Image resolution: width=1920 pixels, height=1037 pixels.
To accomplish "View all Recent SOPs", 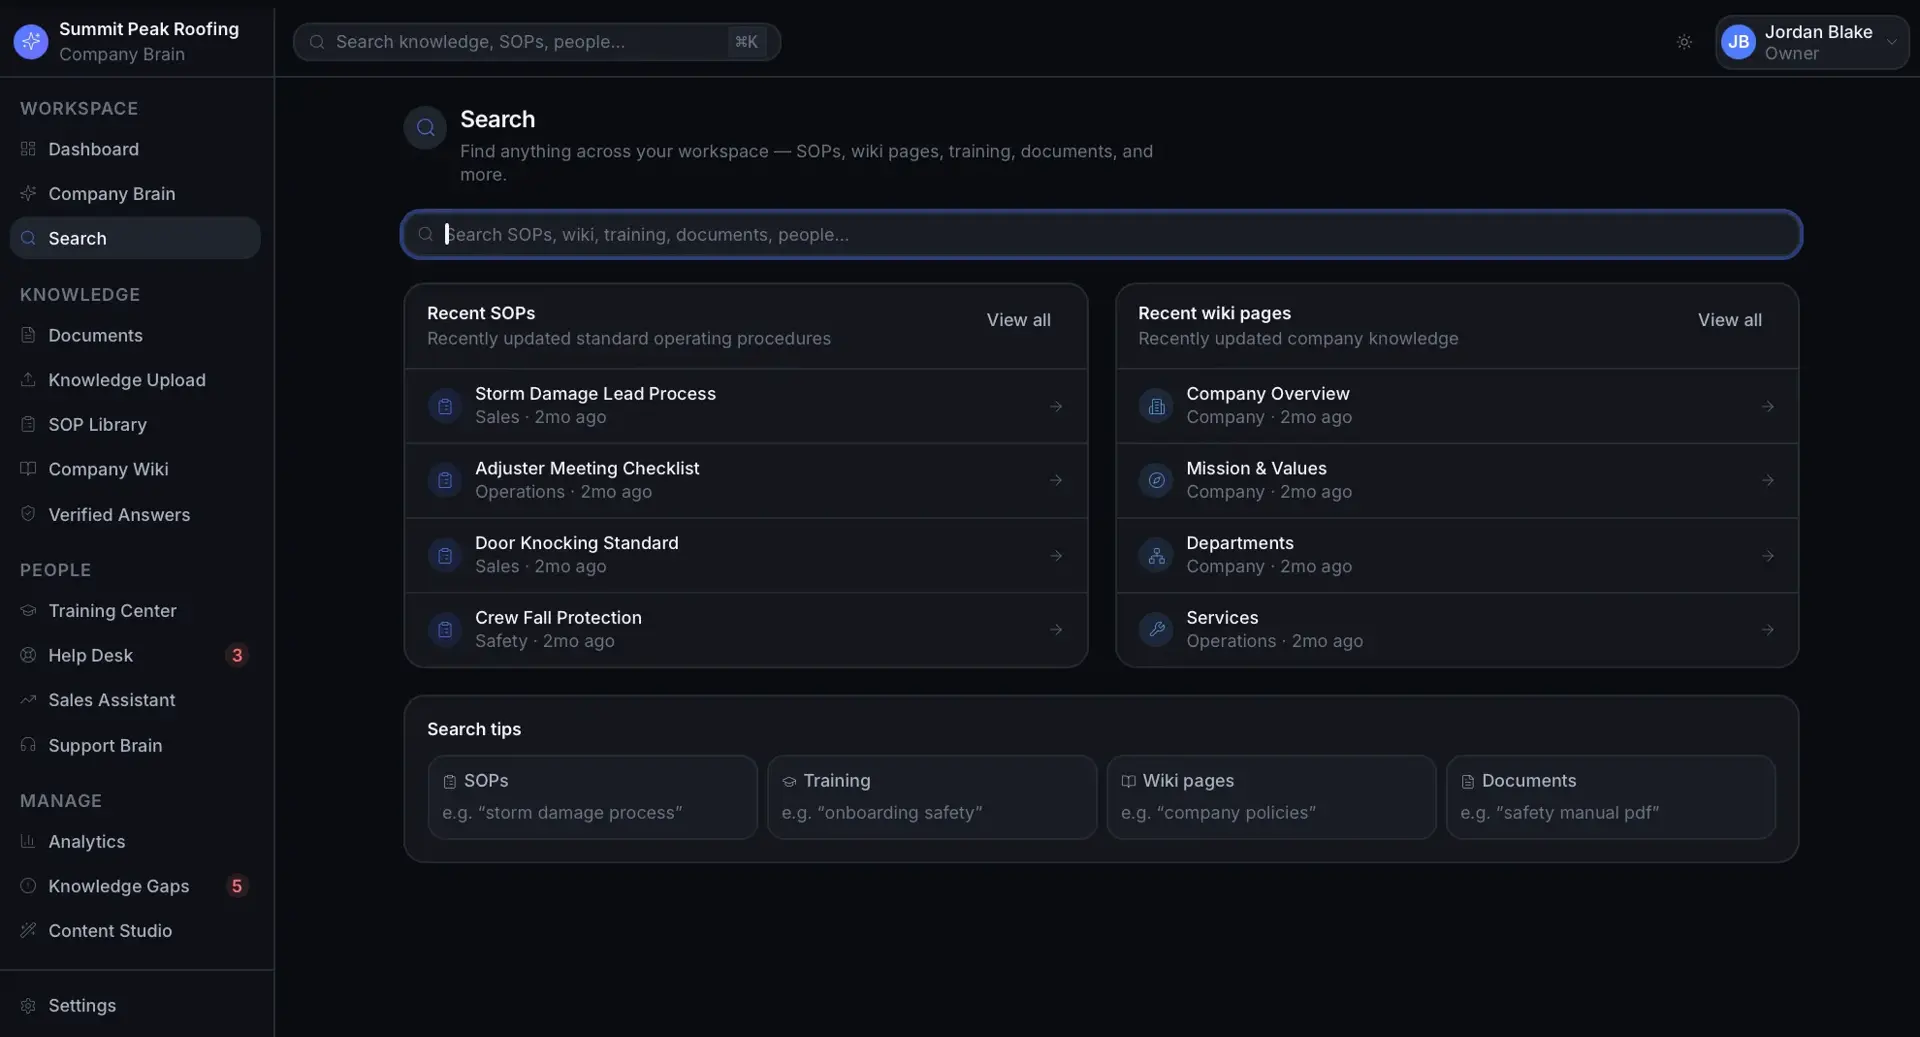I will click(x=1018, y=320).
